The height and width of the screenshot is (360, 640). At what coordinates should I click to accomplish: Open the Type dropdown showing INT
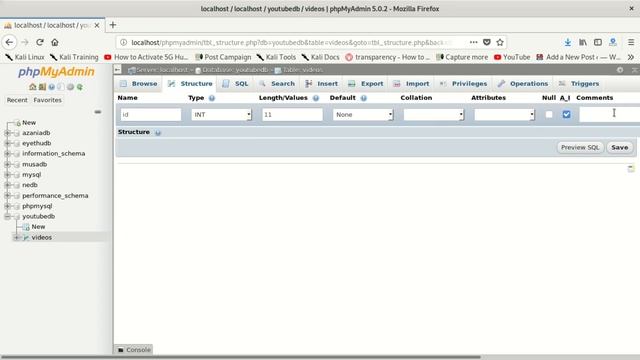tap(221, 115)
